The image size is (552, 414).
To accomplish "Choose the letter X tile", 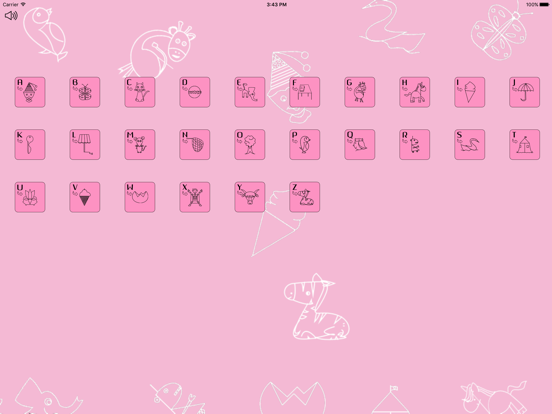I will click(x=195, y=197).
